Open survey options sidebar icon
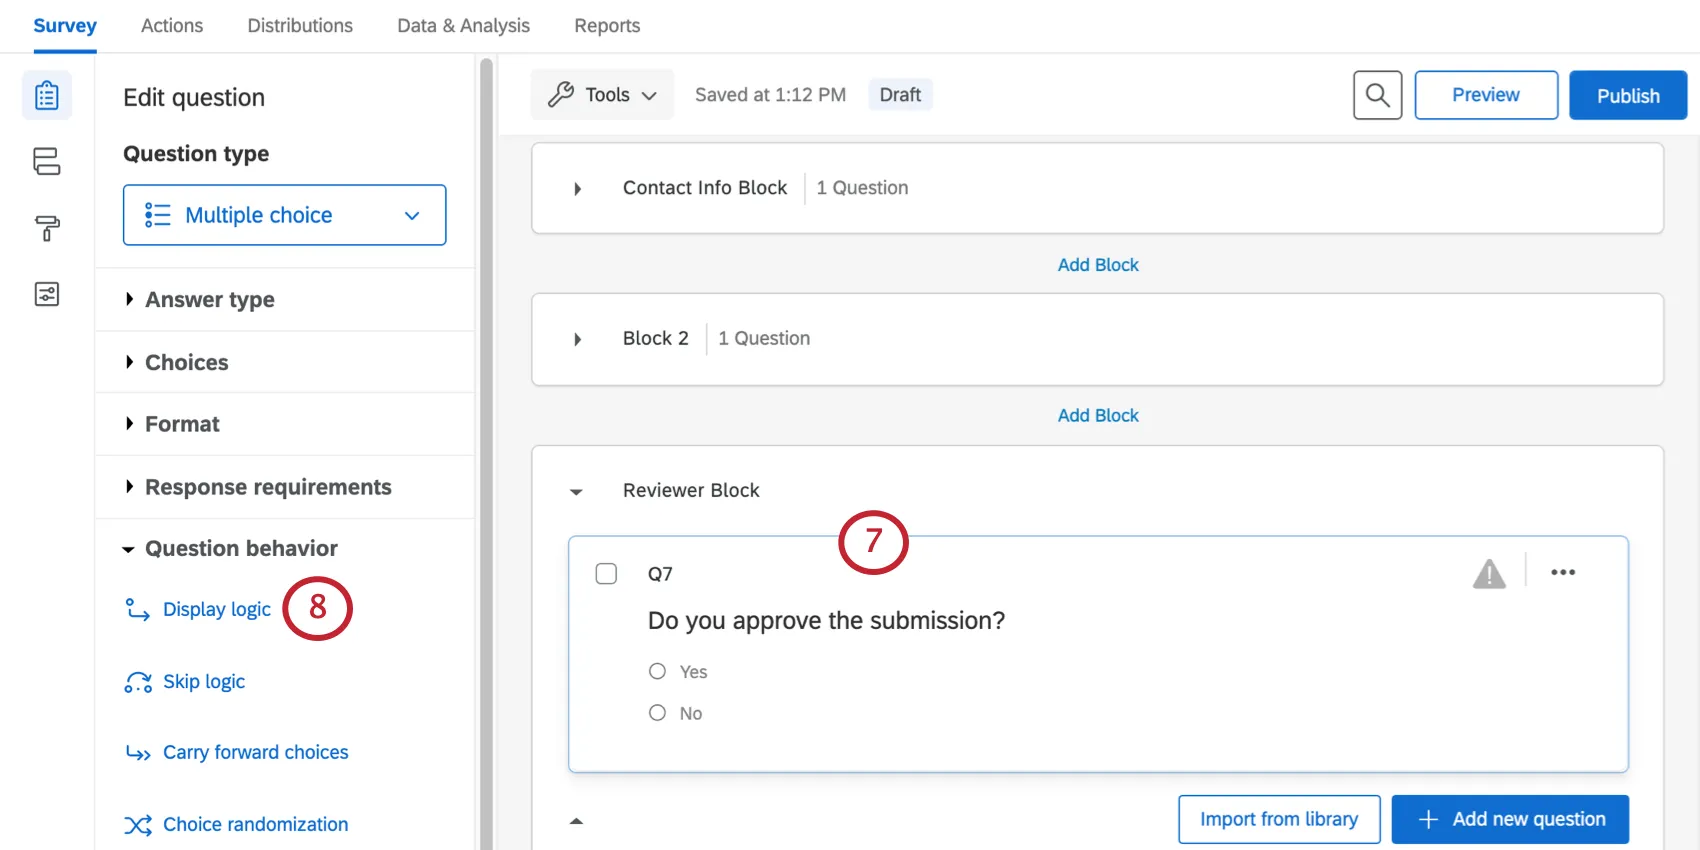The width and height of the screenshot is (1700, 850). [x=47, y=294]
